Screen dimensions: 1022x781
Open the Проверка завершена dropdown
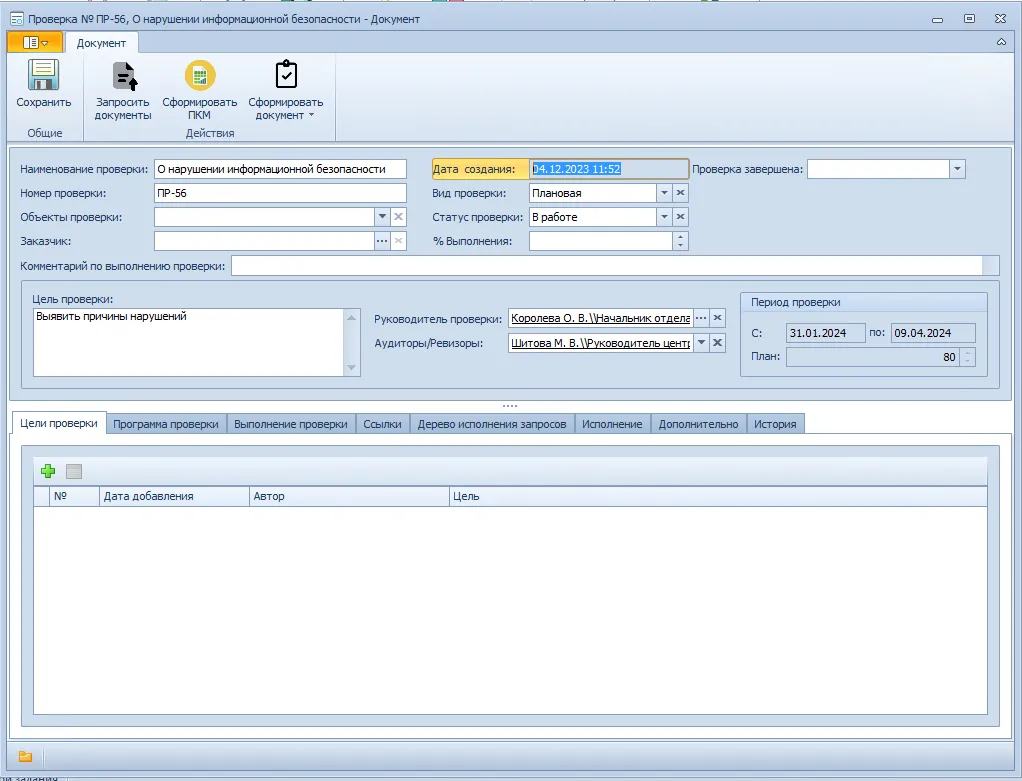[957, 169]
